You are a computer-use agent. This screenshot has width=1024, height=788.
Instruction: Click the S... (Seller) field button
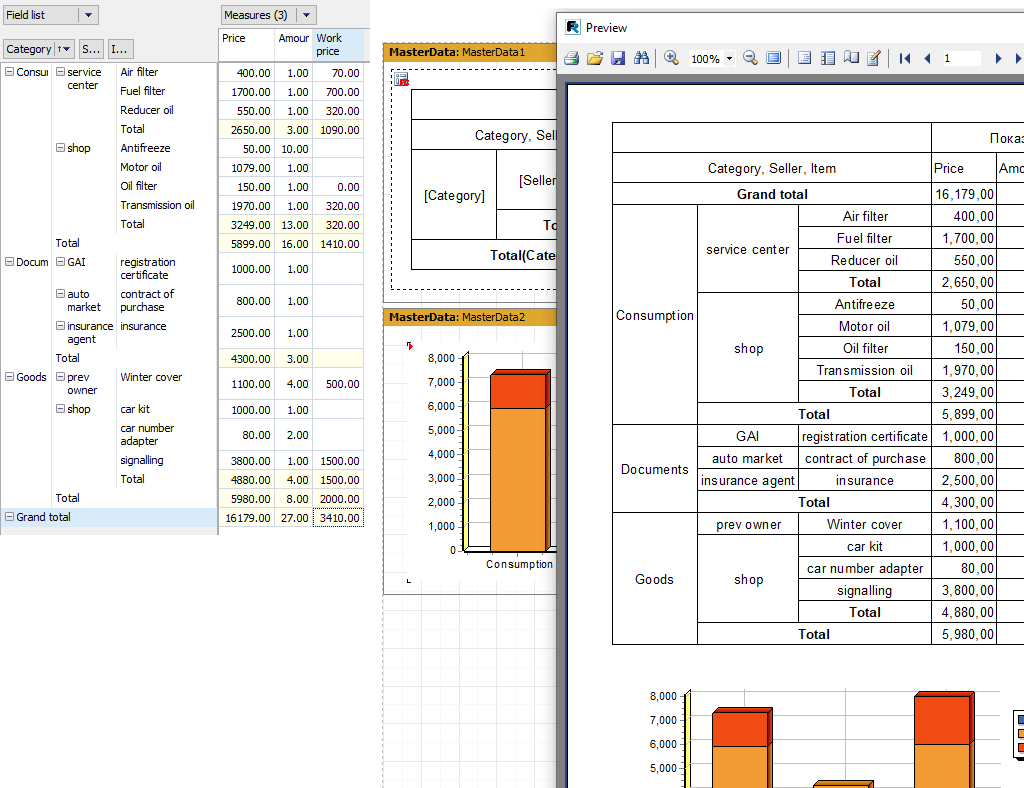click(x=91, y=49)
